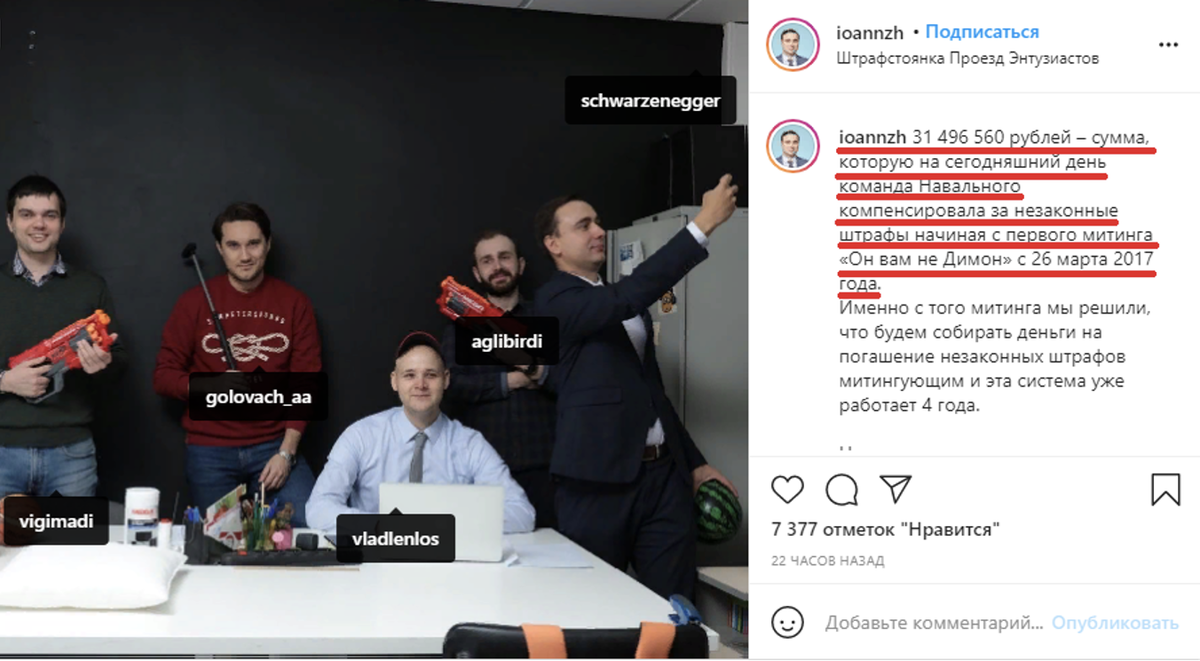View 7 377 likes list
This screenshot has width=1200, height=661.
coord(886,529)
